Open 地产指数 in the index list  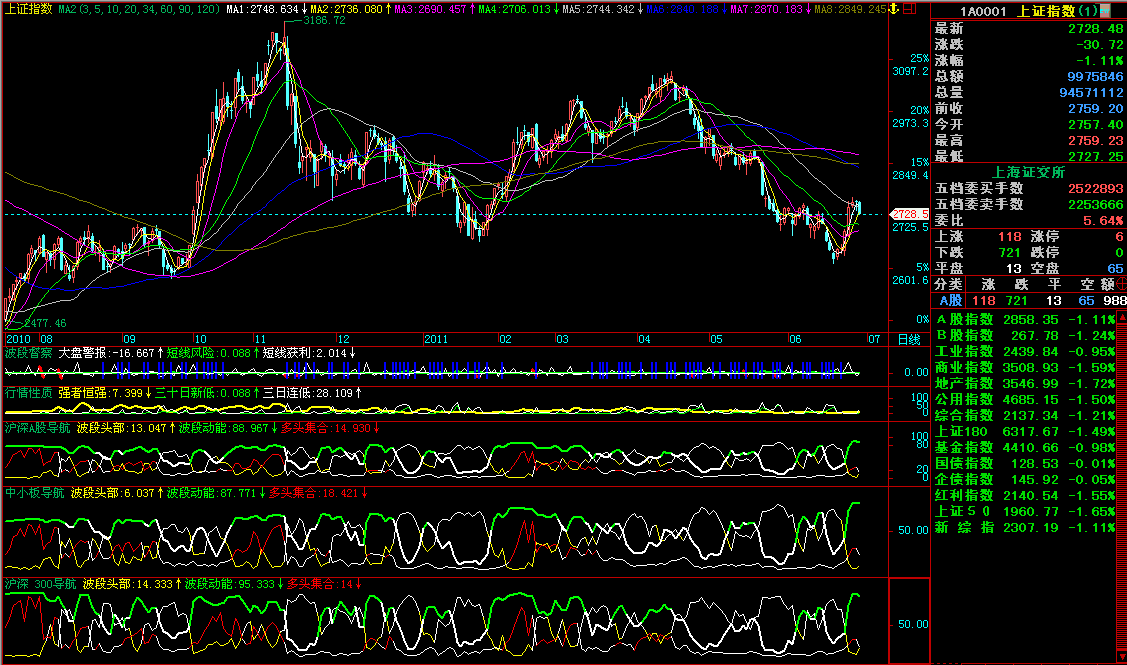[964, 383]
